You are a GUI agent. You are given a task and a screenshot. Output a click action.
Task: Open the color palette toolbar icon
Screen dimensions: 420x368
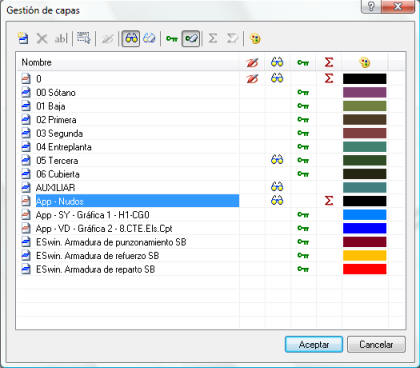(255, 39)
